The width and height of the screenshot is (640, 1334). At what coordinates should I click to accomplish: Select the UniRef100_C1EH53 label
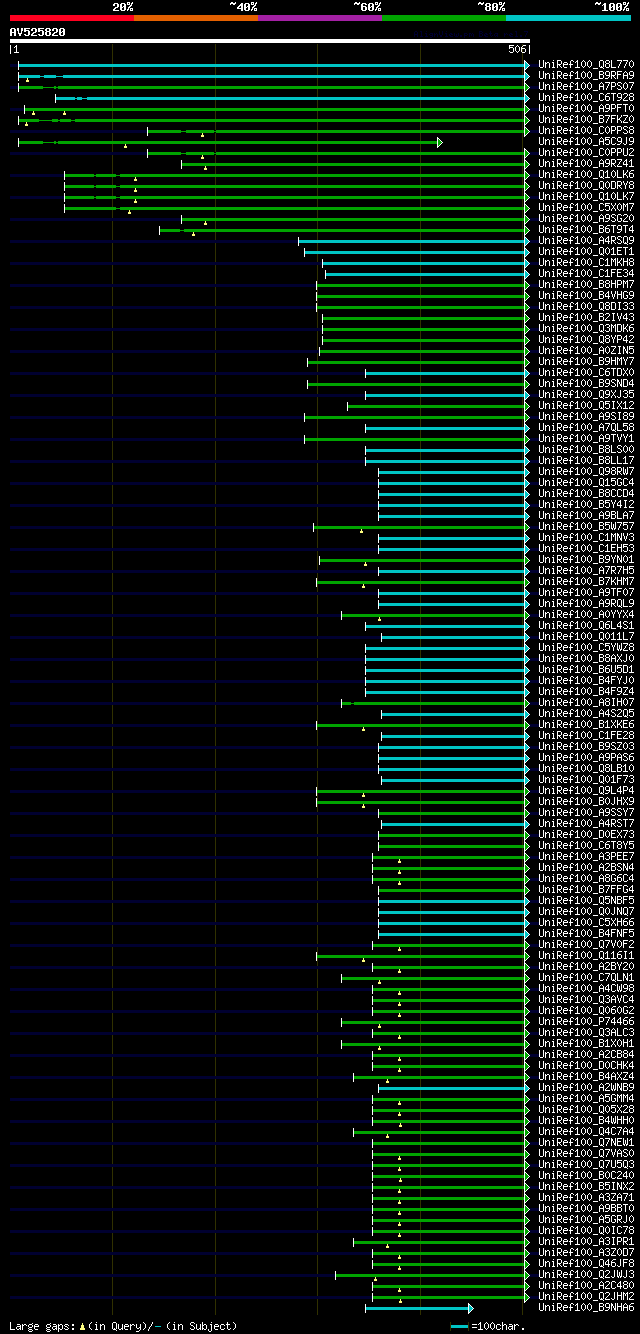[x=586, y=549]
